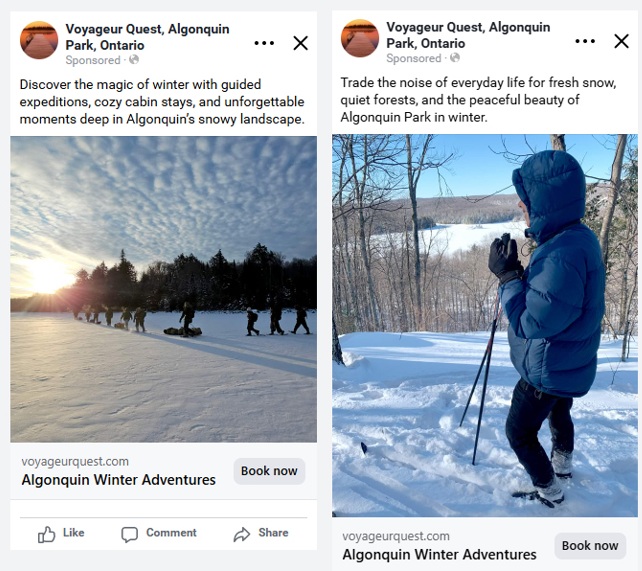Dismiss the left ad with the X icon

click(300, 43)
